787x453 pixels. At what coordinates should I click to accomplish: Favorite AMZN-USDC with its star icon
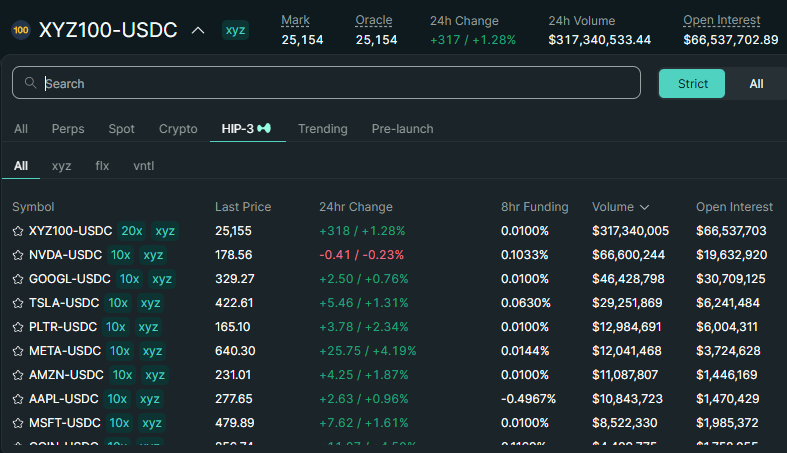pyautogui.click(x=18, y=375)
